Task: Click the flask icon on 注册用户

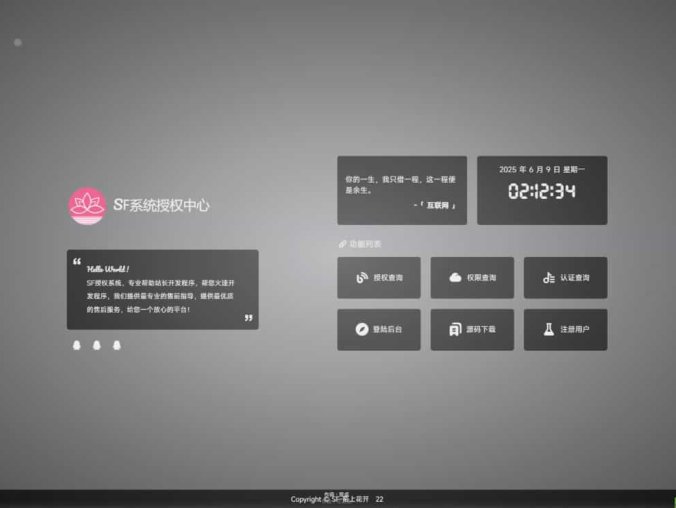Action: 549,330
